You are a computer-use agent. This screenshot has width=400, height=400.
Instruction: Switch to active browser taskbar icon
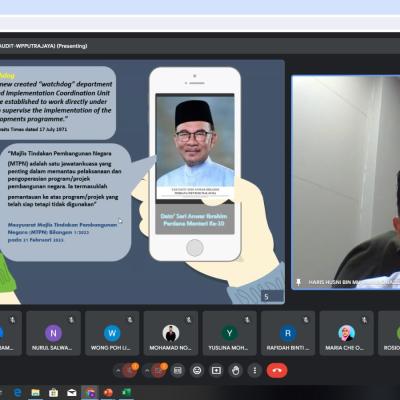(90, 393)
